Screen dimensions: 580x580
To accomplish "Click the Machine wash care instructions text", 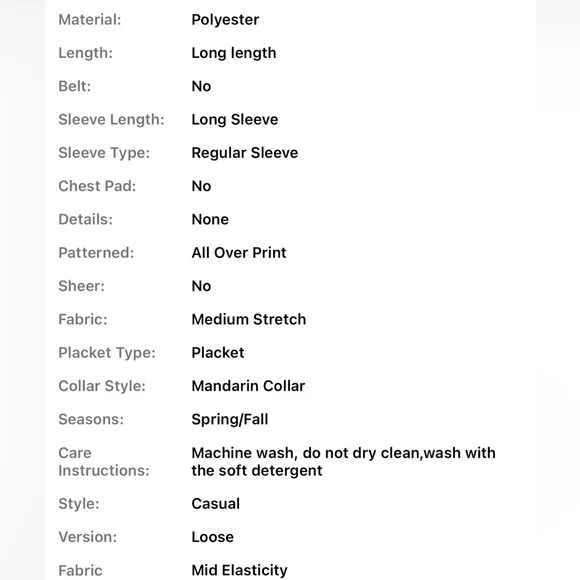I will coord(343,462).
